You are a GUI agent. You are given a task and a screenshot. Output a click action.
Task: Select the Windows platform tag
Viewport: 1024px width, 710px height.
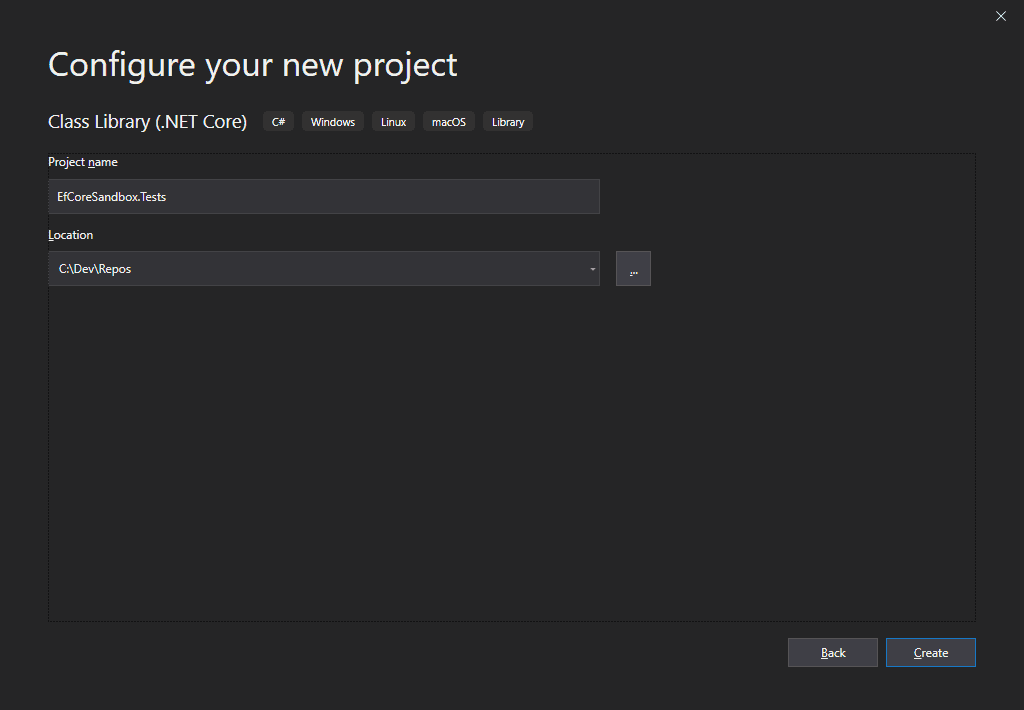coord(332,122)
